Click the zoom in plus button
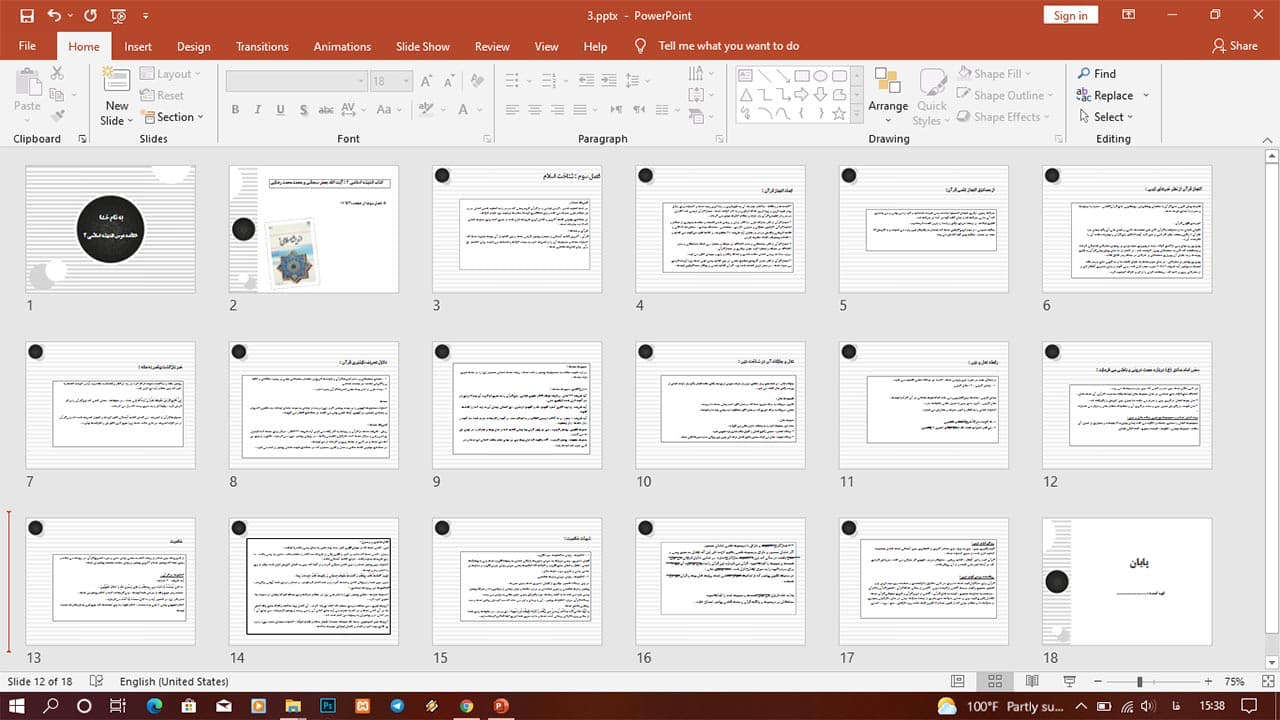Image resolution: width=1280 pixels, height=720 pixels. point(1208,681)
